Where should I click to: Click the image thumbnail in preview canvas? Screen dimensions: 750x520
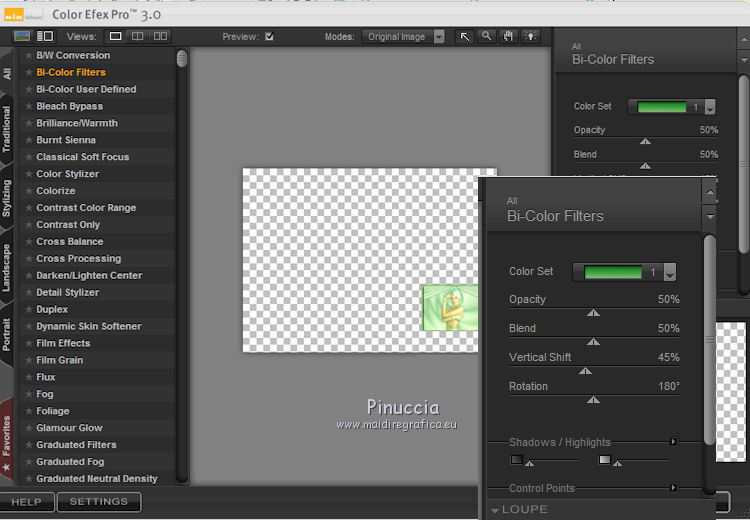(450, 308)
